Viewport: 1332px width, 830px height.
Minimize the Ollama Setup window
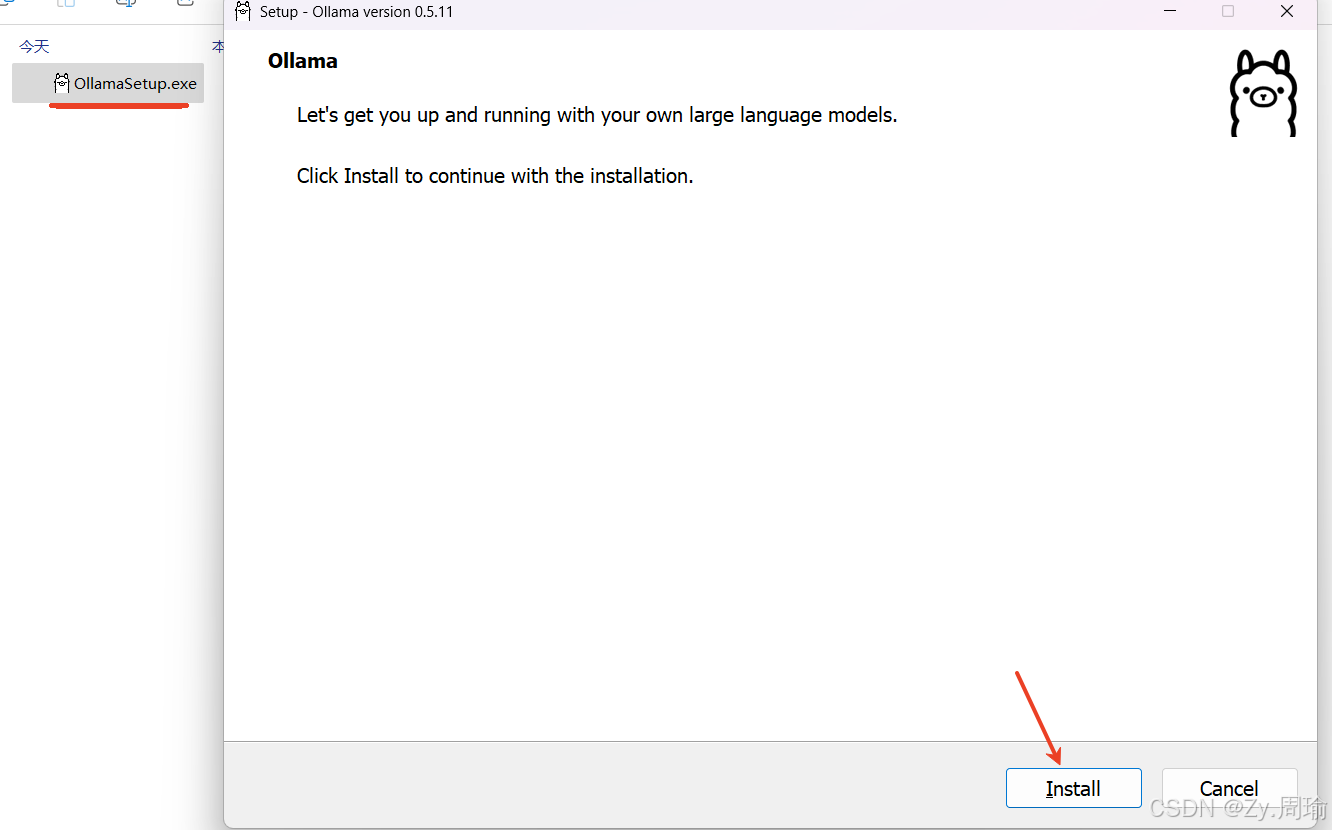[x=1168, y=12]
